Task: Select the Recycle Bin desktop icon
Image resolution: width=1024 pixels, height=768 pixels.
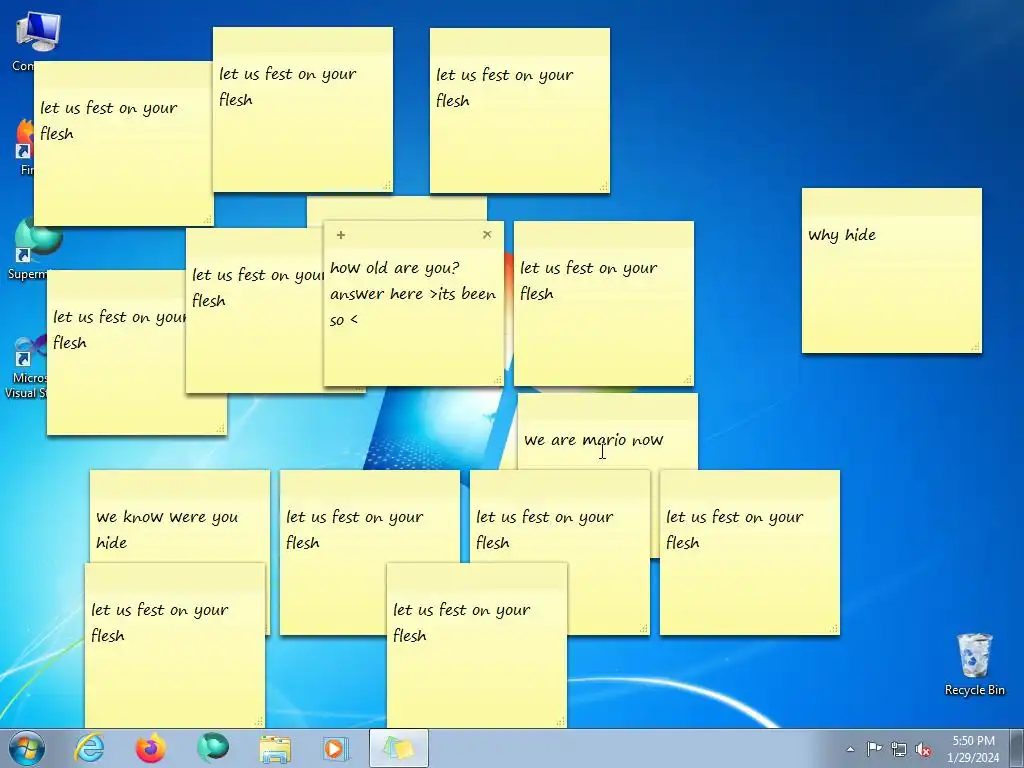Action: [974, 664]
